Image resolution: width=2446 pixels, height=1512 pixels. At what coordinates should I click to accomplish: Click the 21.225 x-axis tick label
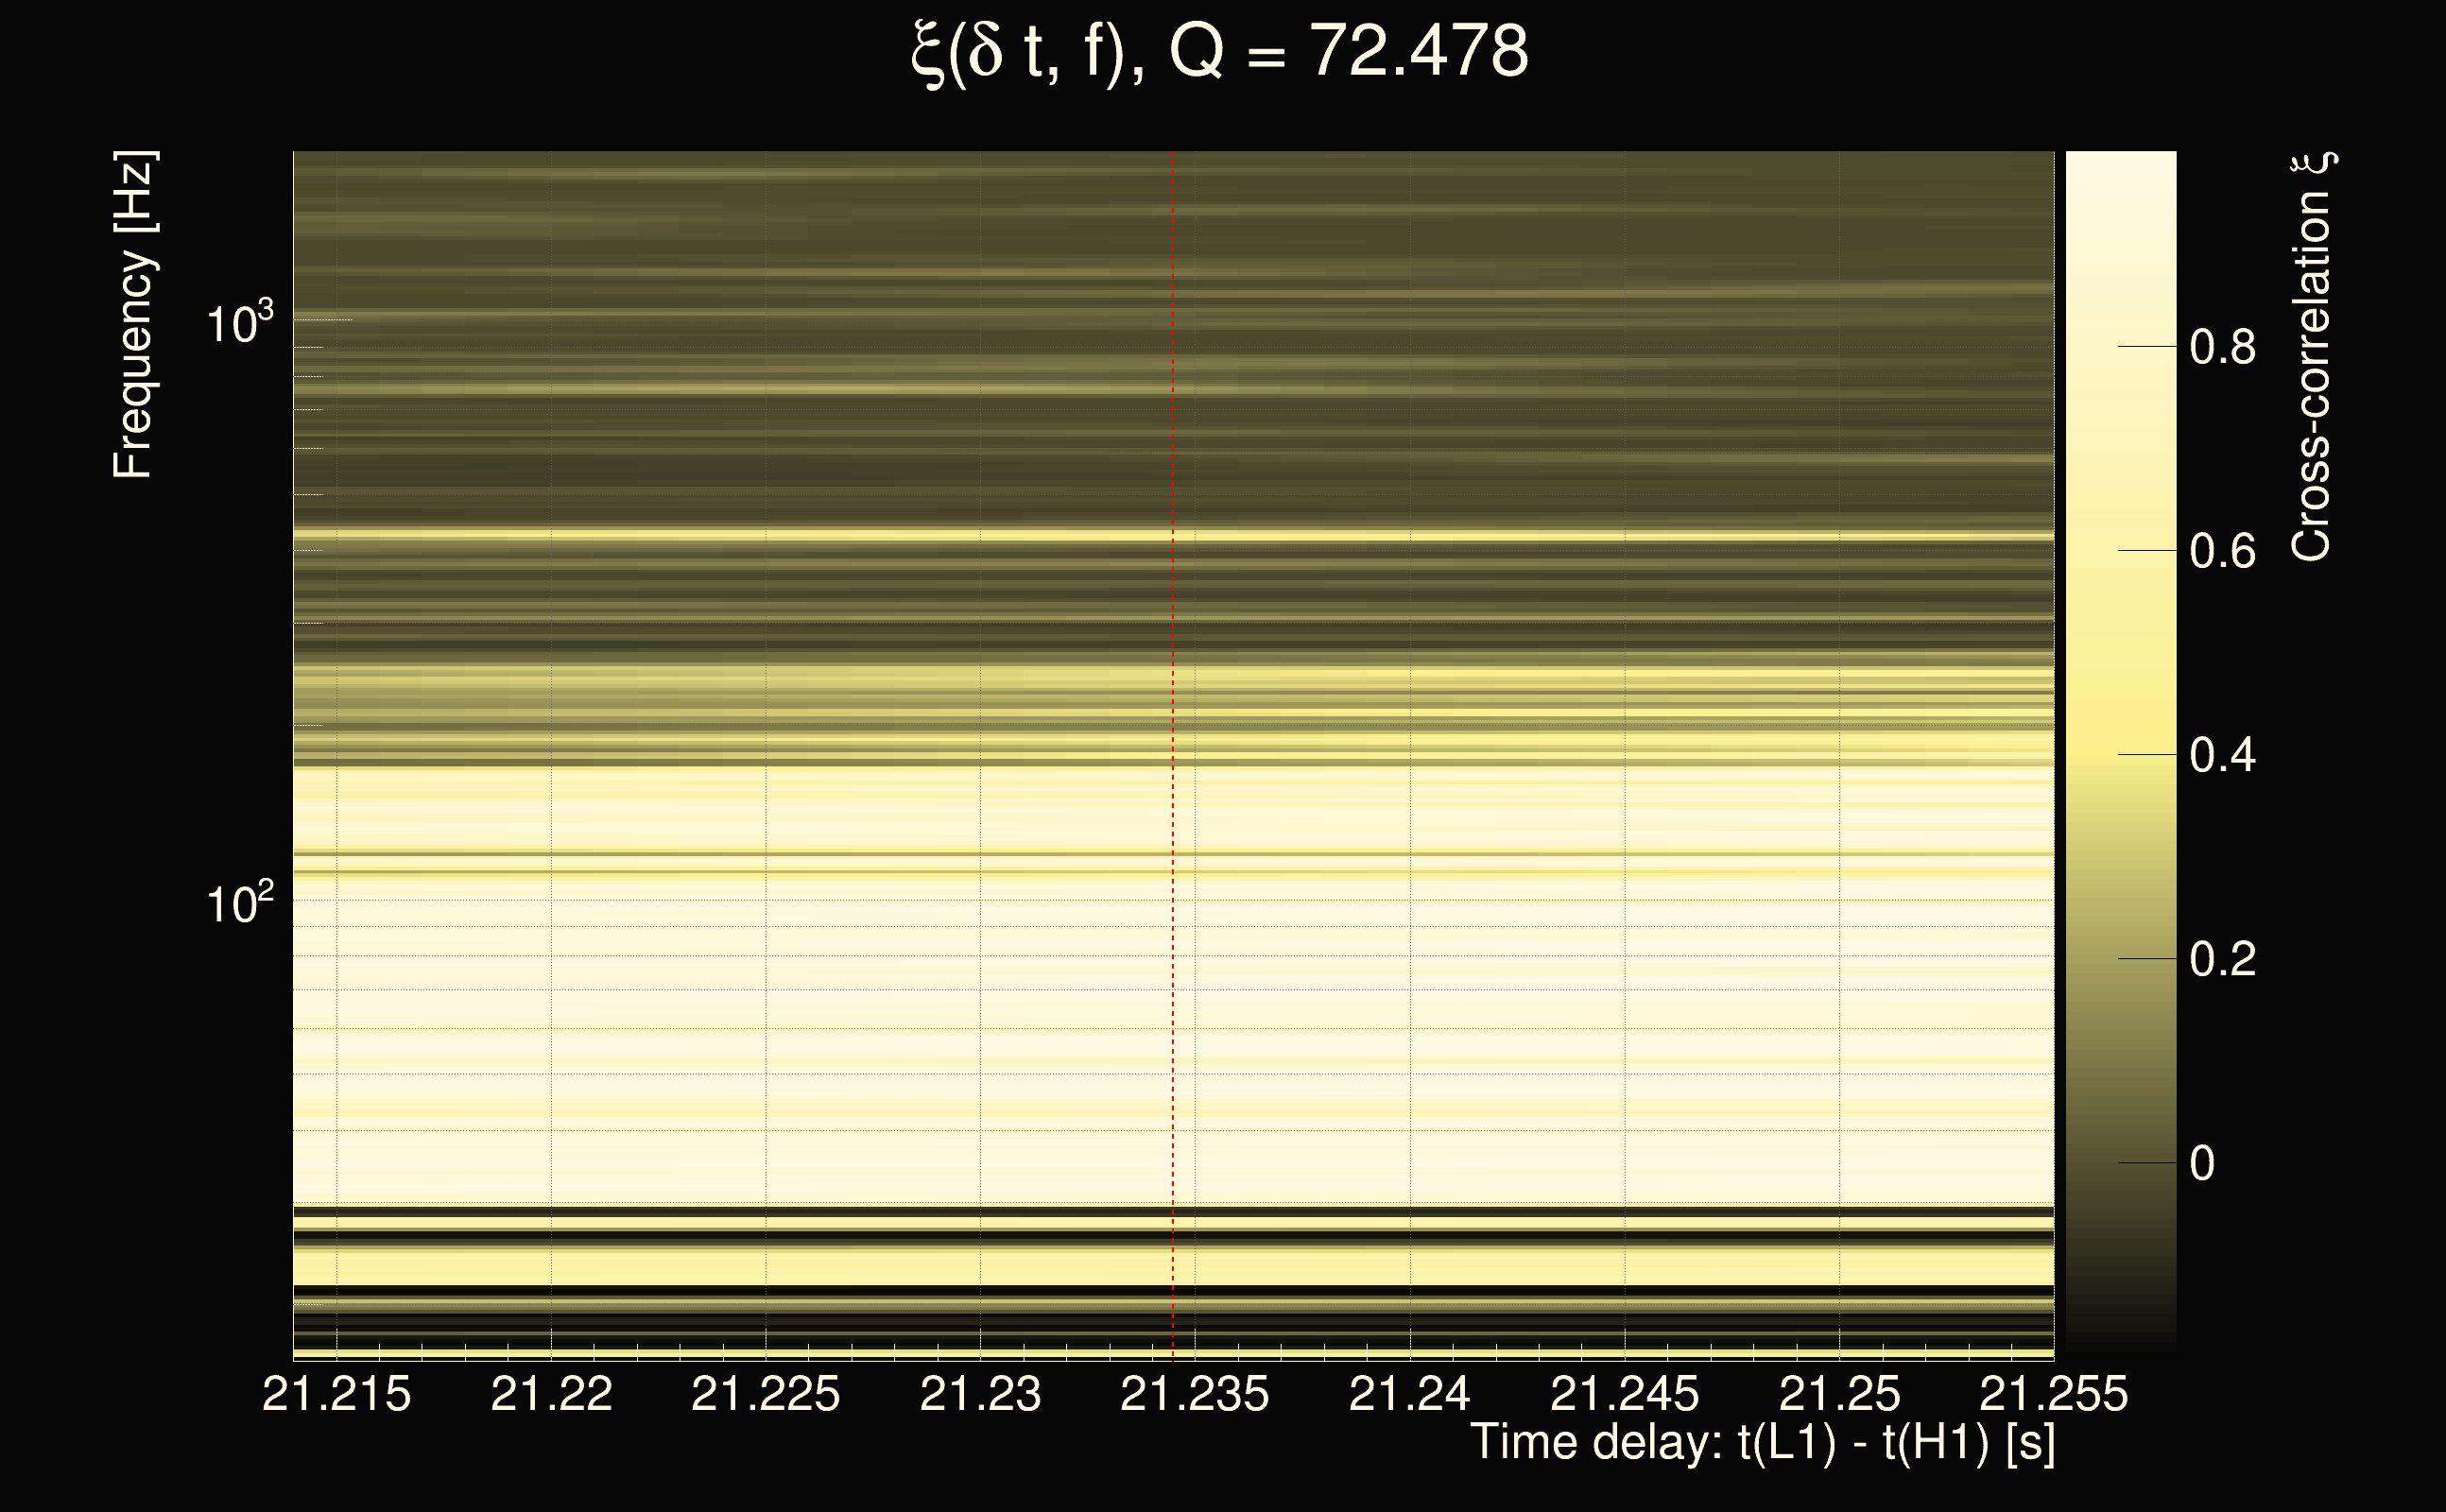[765, 1394]
